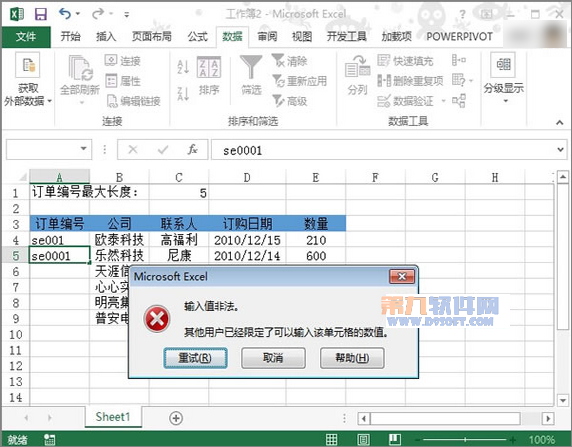Click Insert Function fx button

tap(193, 149)
